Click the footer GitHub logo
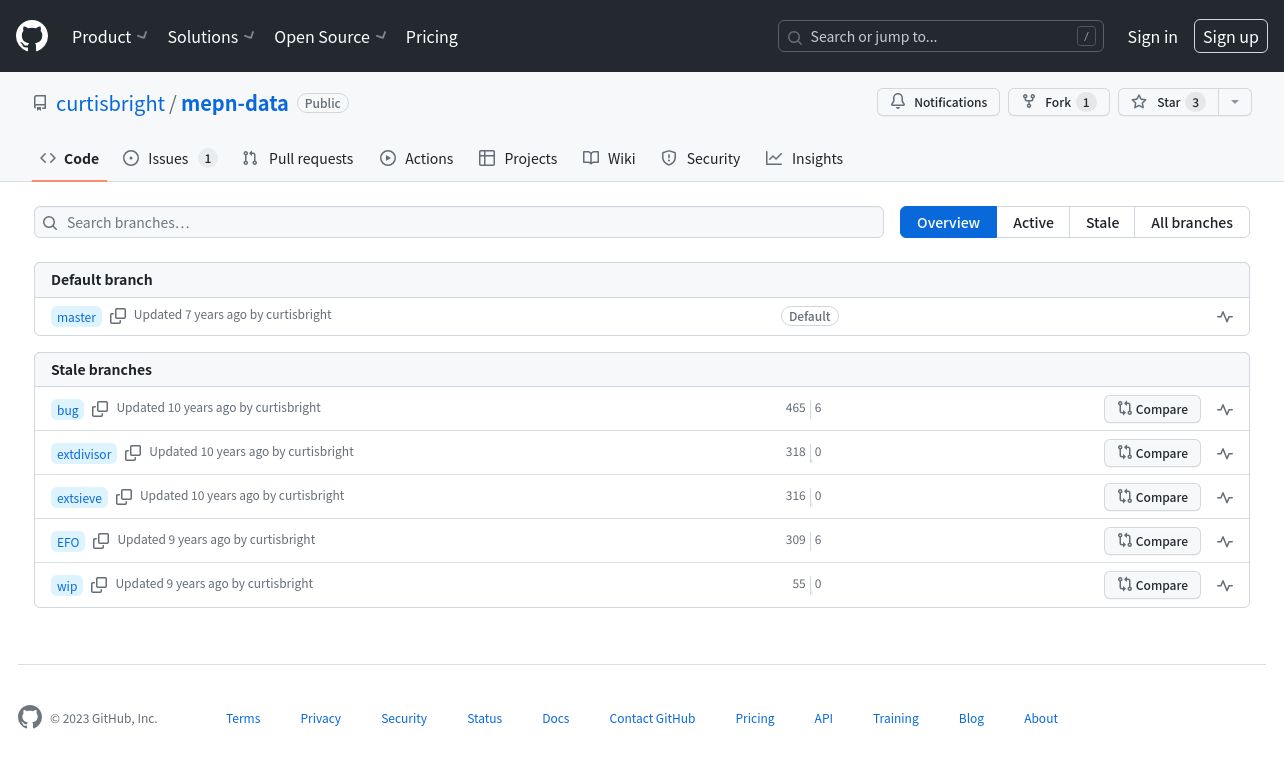 pyautogui.click(x=30, y=717)
